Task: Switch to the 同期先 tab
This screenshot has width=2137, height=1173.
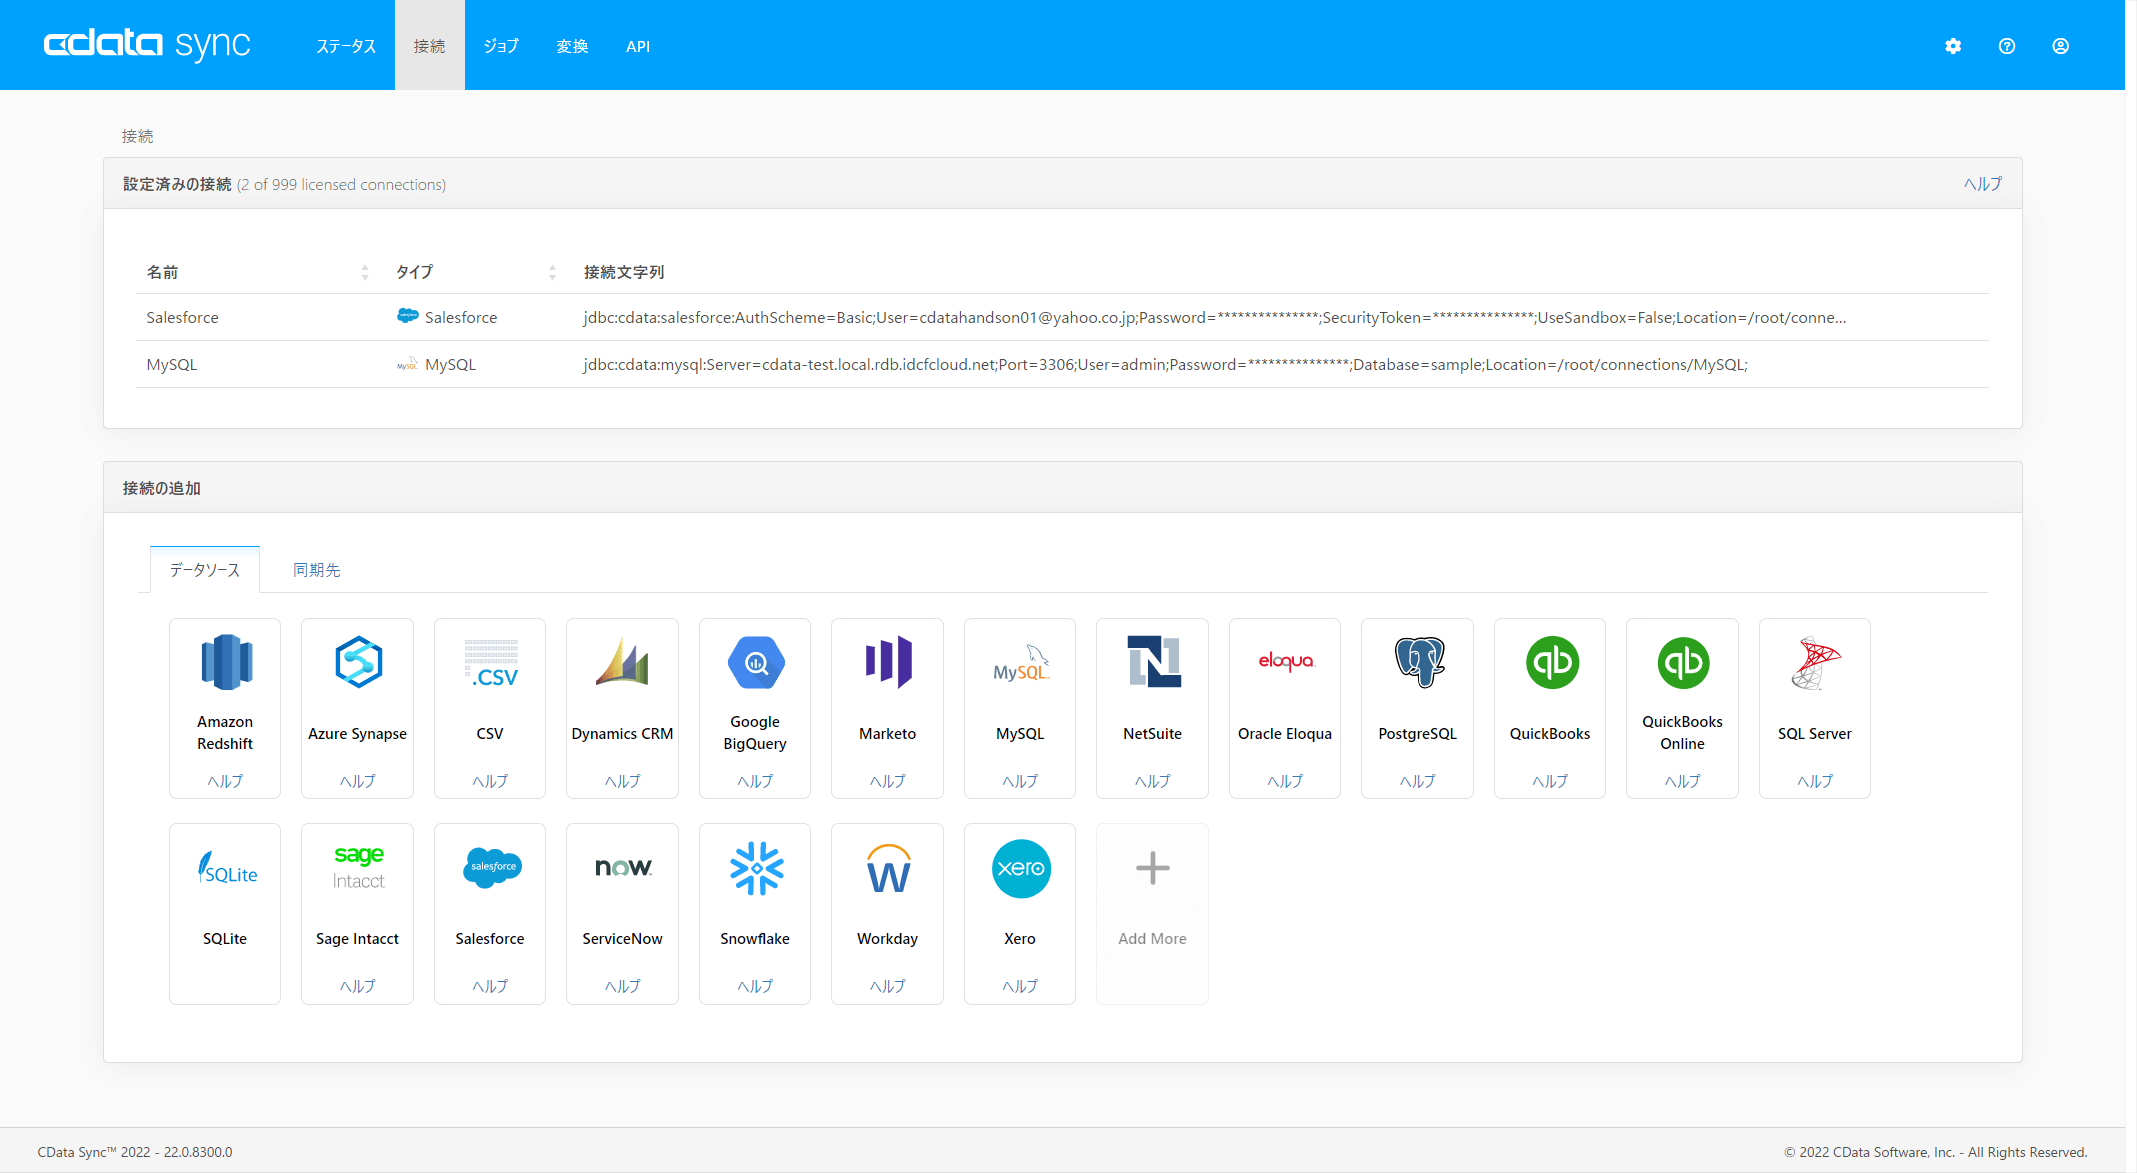Action: [316, 570]
